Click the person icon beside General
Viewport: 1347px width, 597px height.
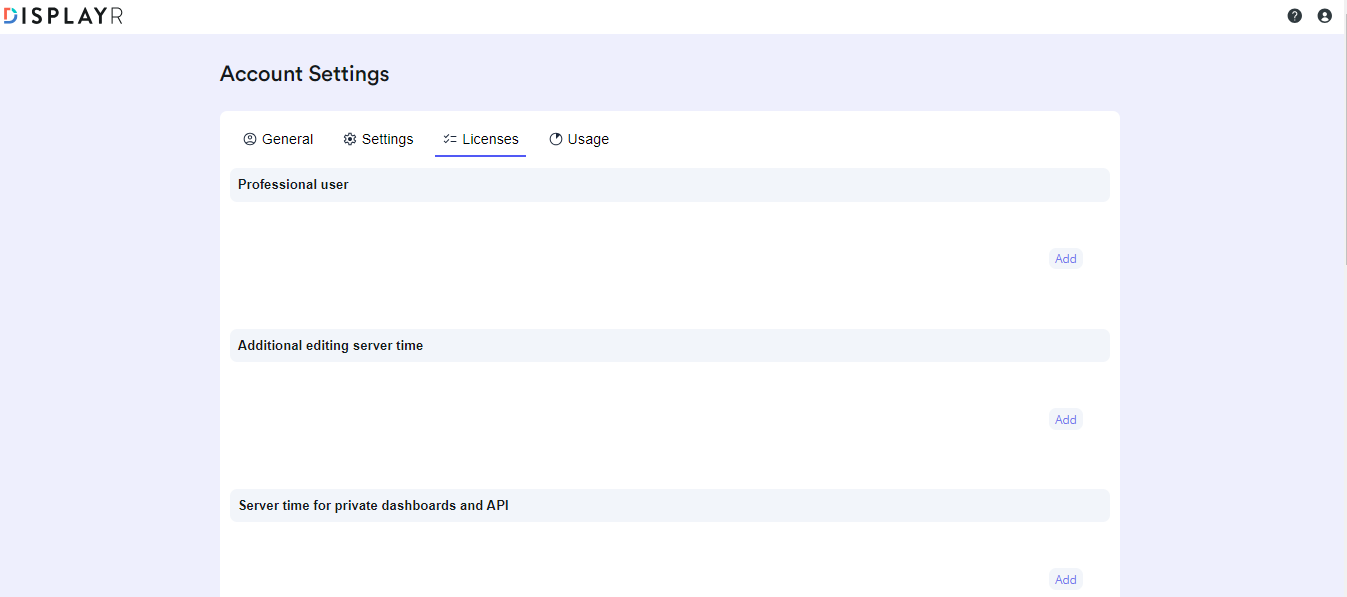coord(250,139)
